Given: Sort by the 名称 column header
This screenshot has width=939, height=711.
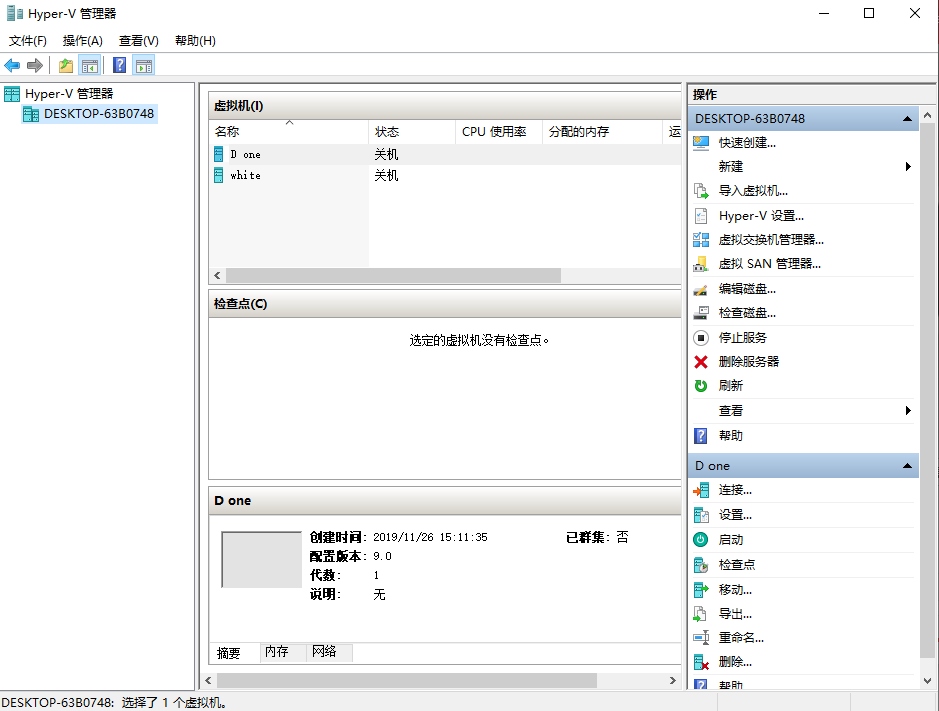Looking at the screenshot, I should click(288, 132).
